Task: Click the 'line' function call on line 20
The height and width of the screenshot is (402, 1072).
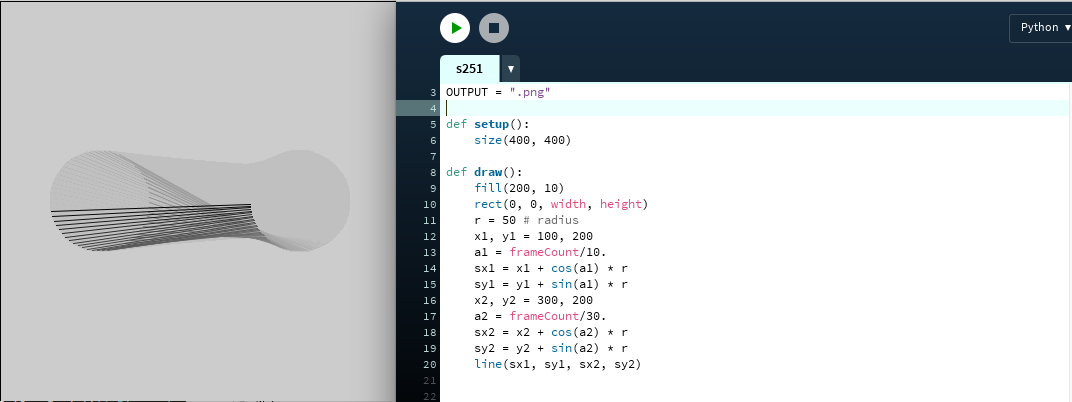Action: 488,364
